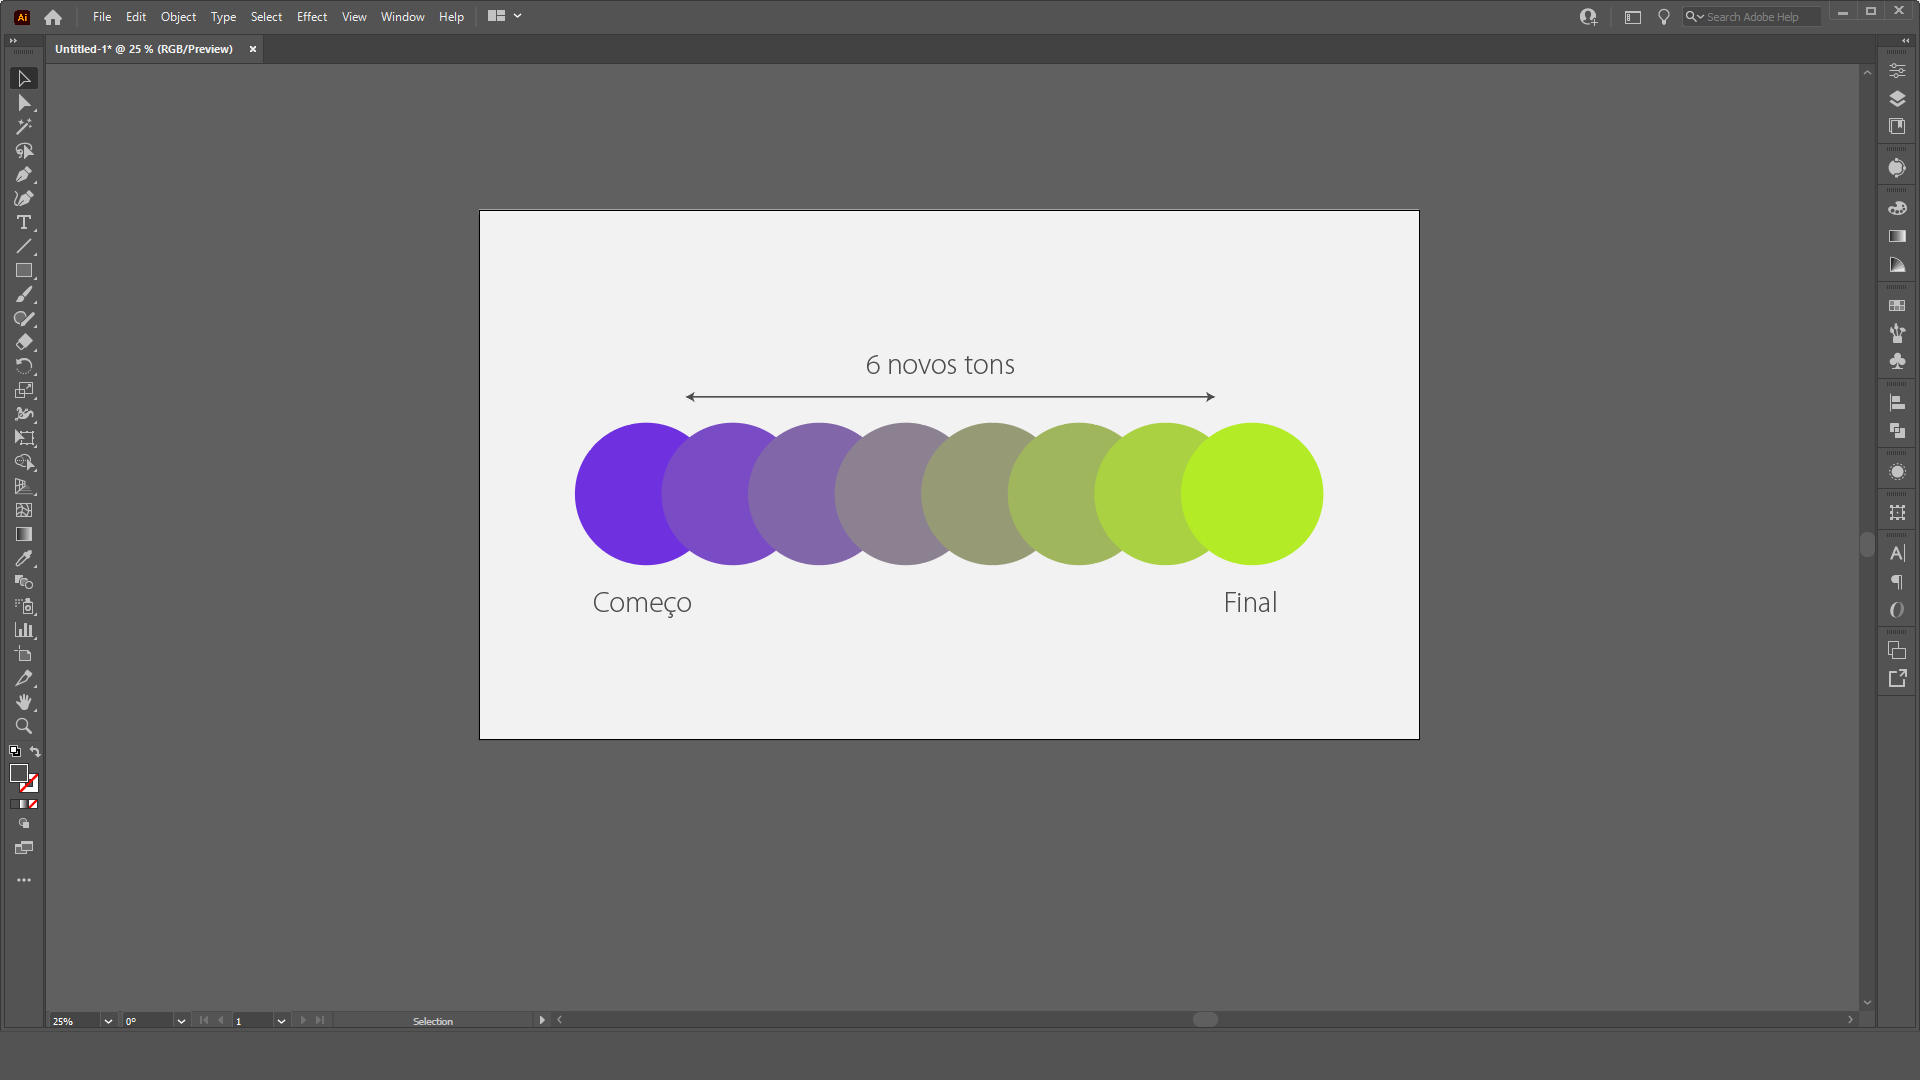The height and width of the screenshot is (1080, 1920).
Task: Click the Home button
Action: [53, 17]
